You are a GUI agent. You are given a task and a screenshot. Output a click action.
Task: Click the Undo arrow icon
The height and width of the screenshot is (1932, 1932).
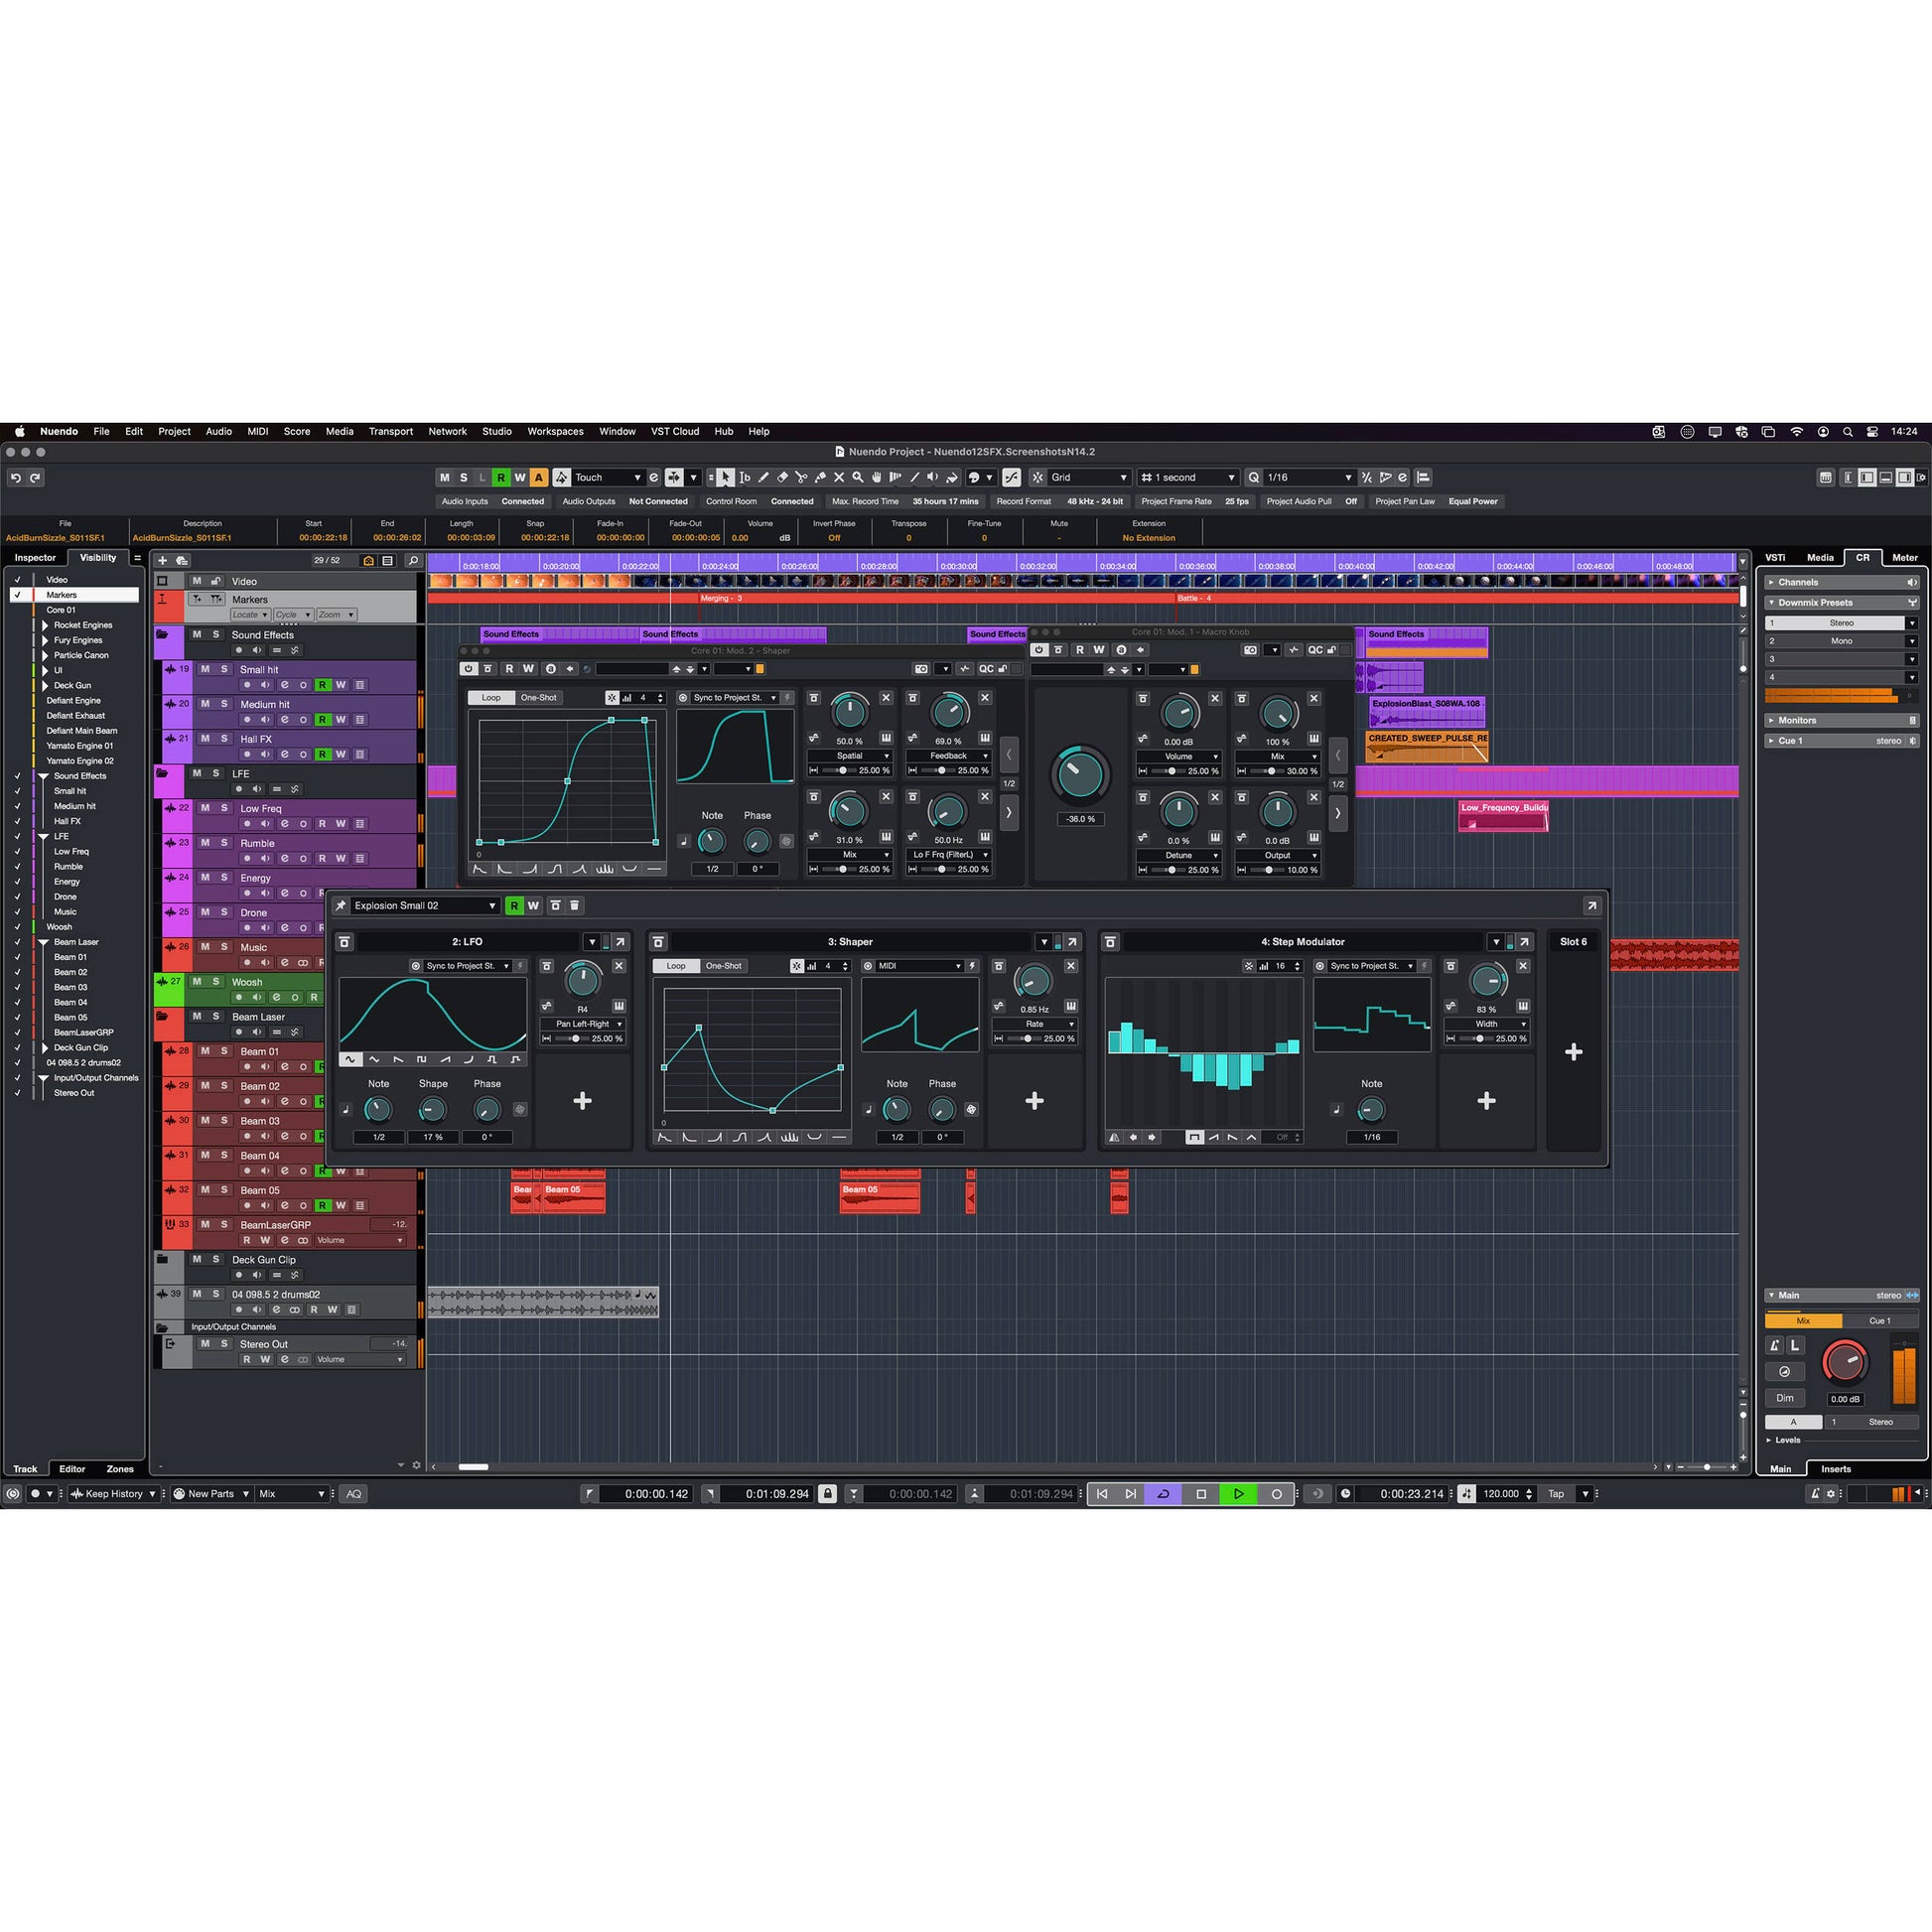coord(15,478)
